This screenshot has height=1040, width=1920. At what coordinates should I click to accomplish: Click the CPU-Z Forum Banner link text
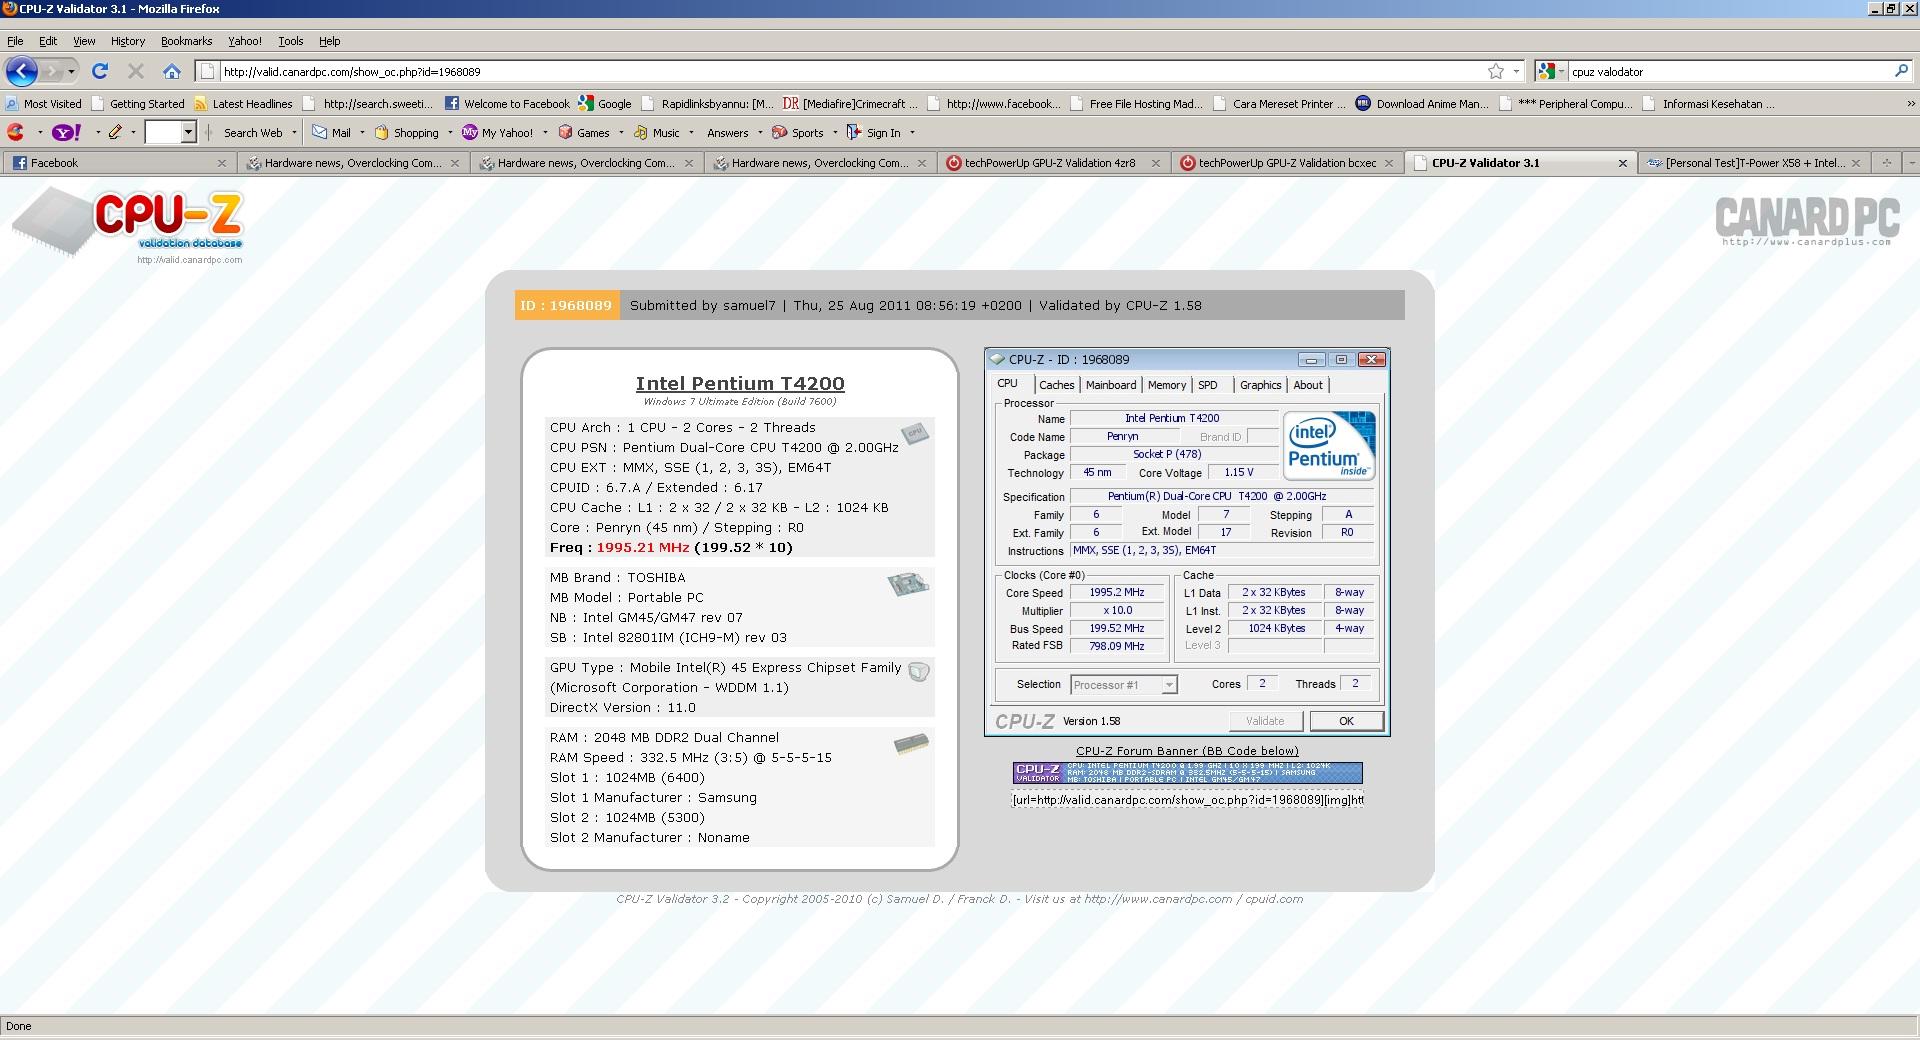pyautogui.click(x=1187, y=751)
